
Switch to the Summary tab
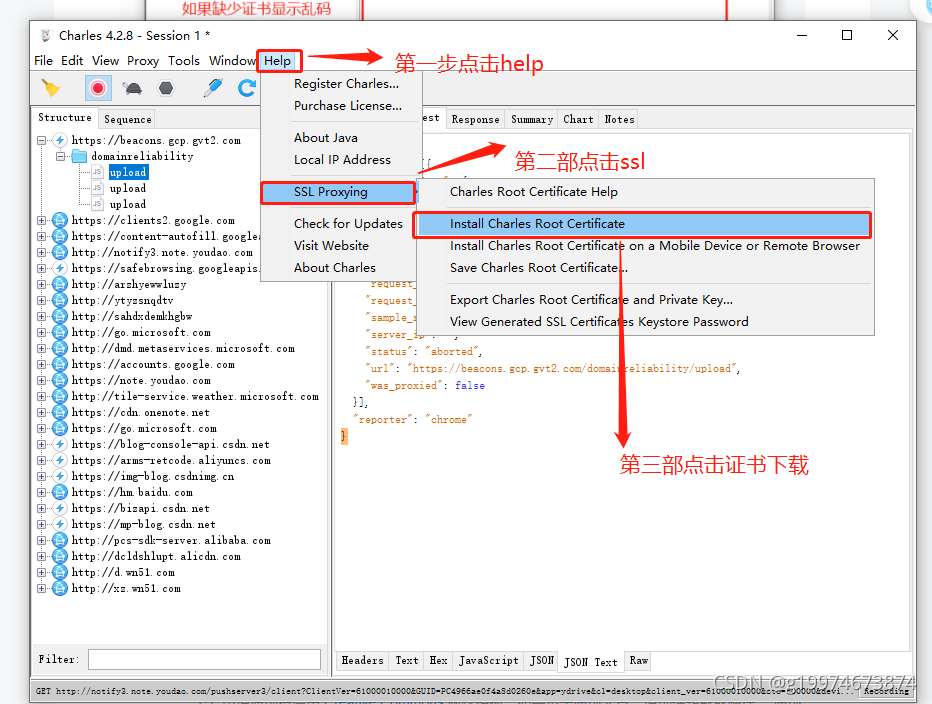coord(532,120)
